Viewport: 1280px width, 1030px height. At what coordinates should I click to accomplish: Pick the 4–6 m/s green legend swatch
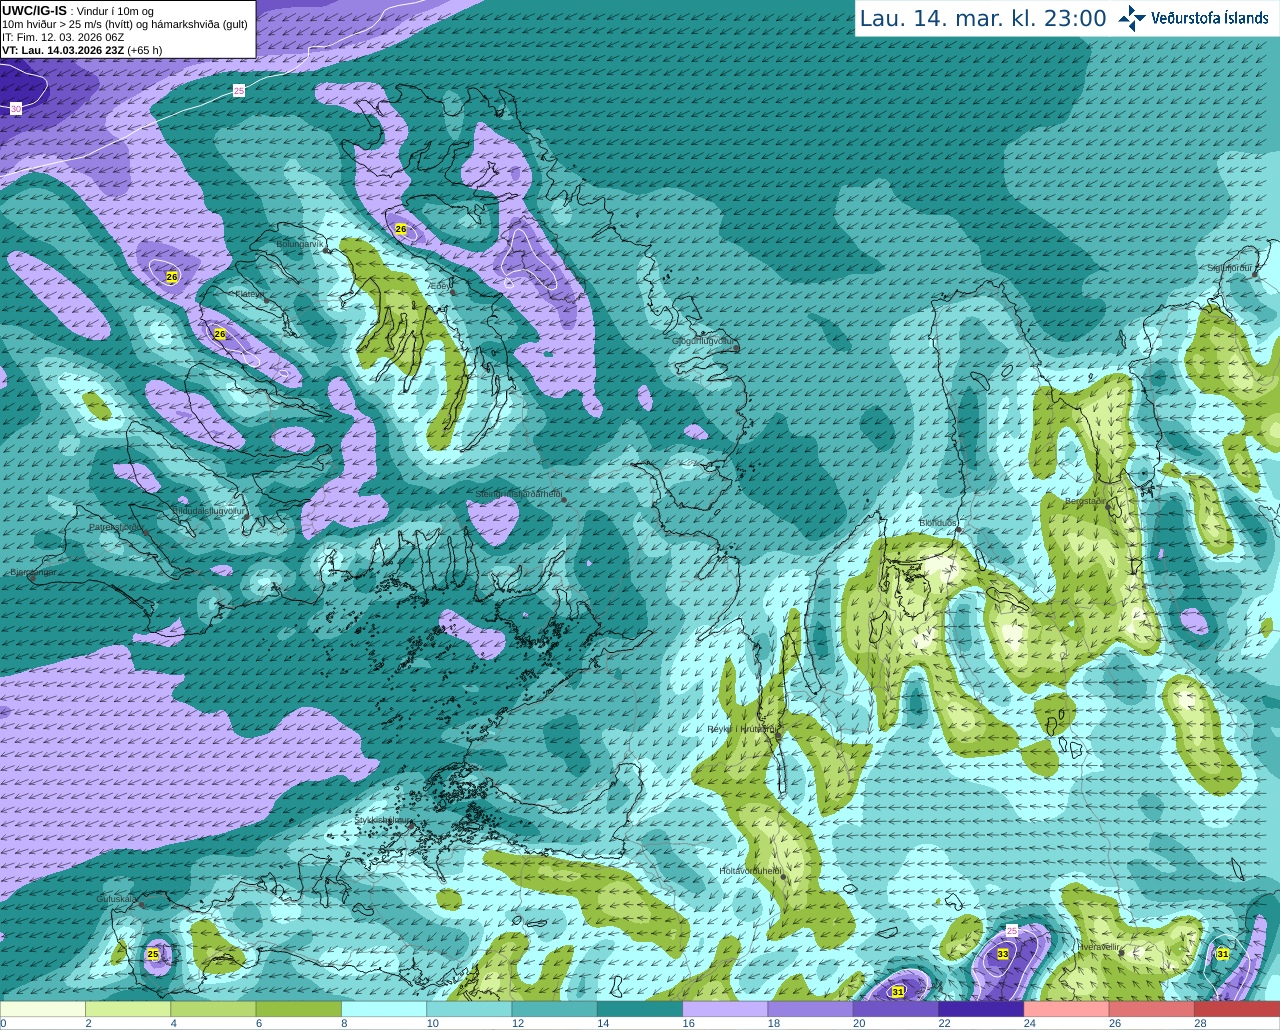[213, 1009]
